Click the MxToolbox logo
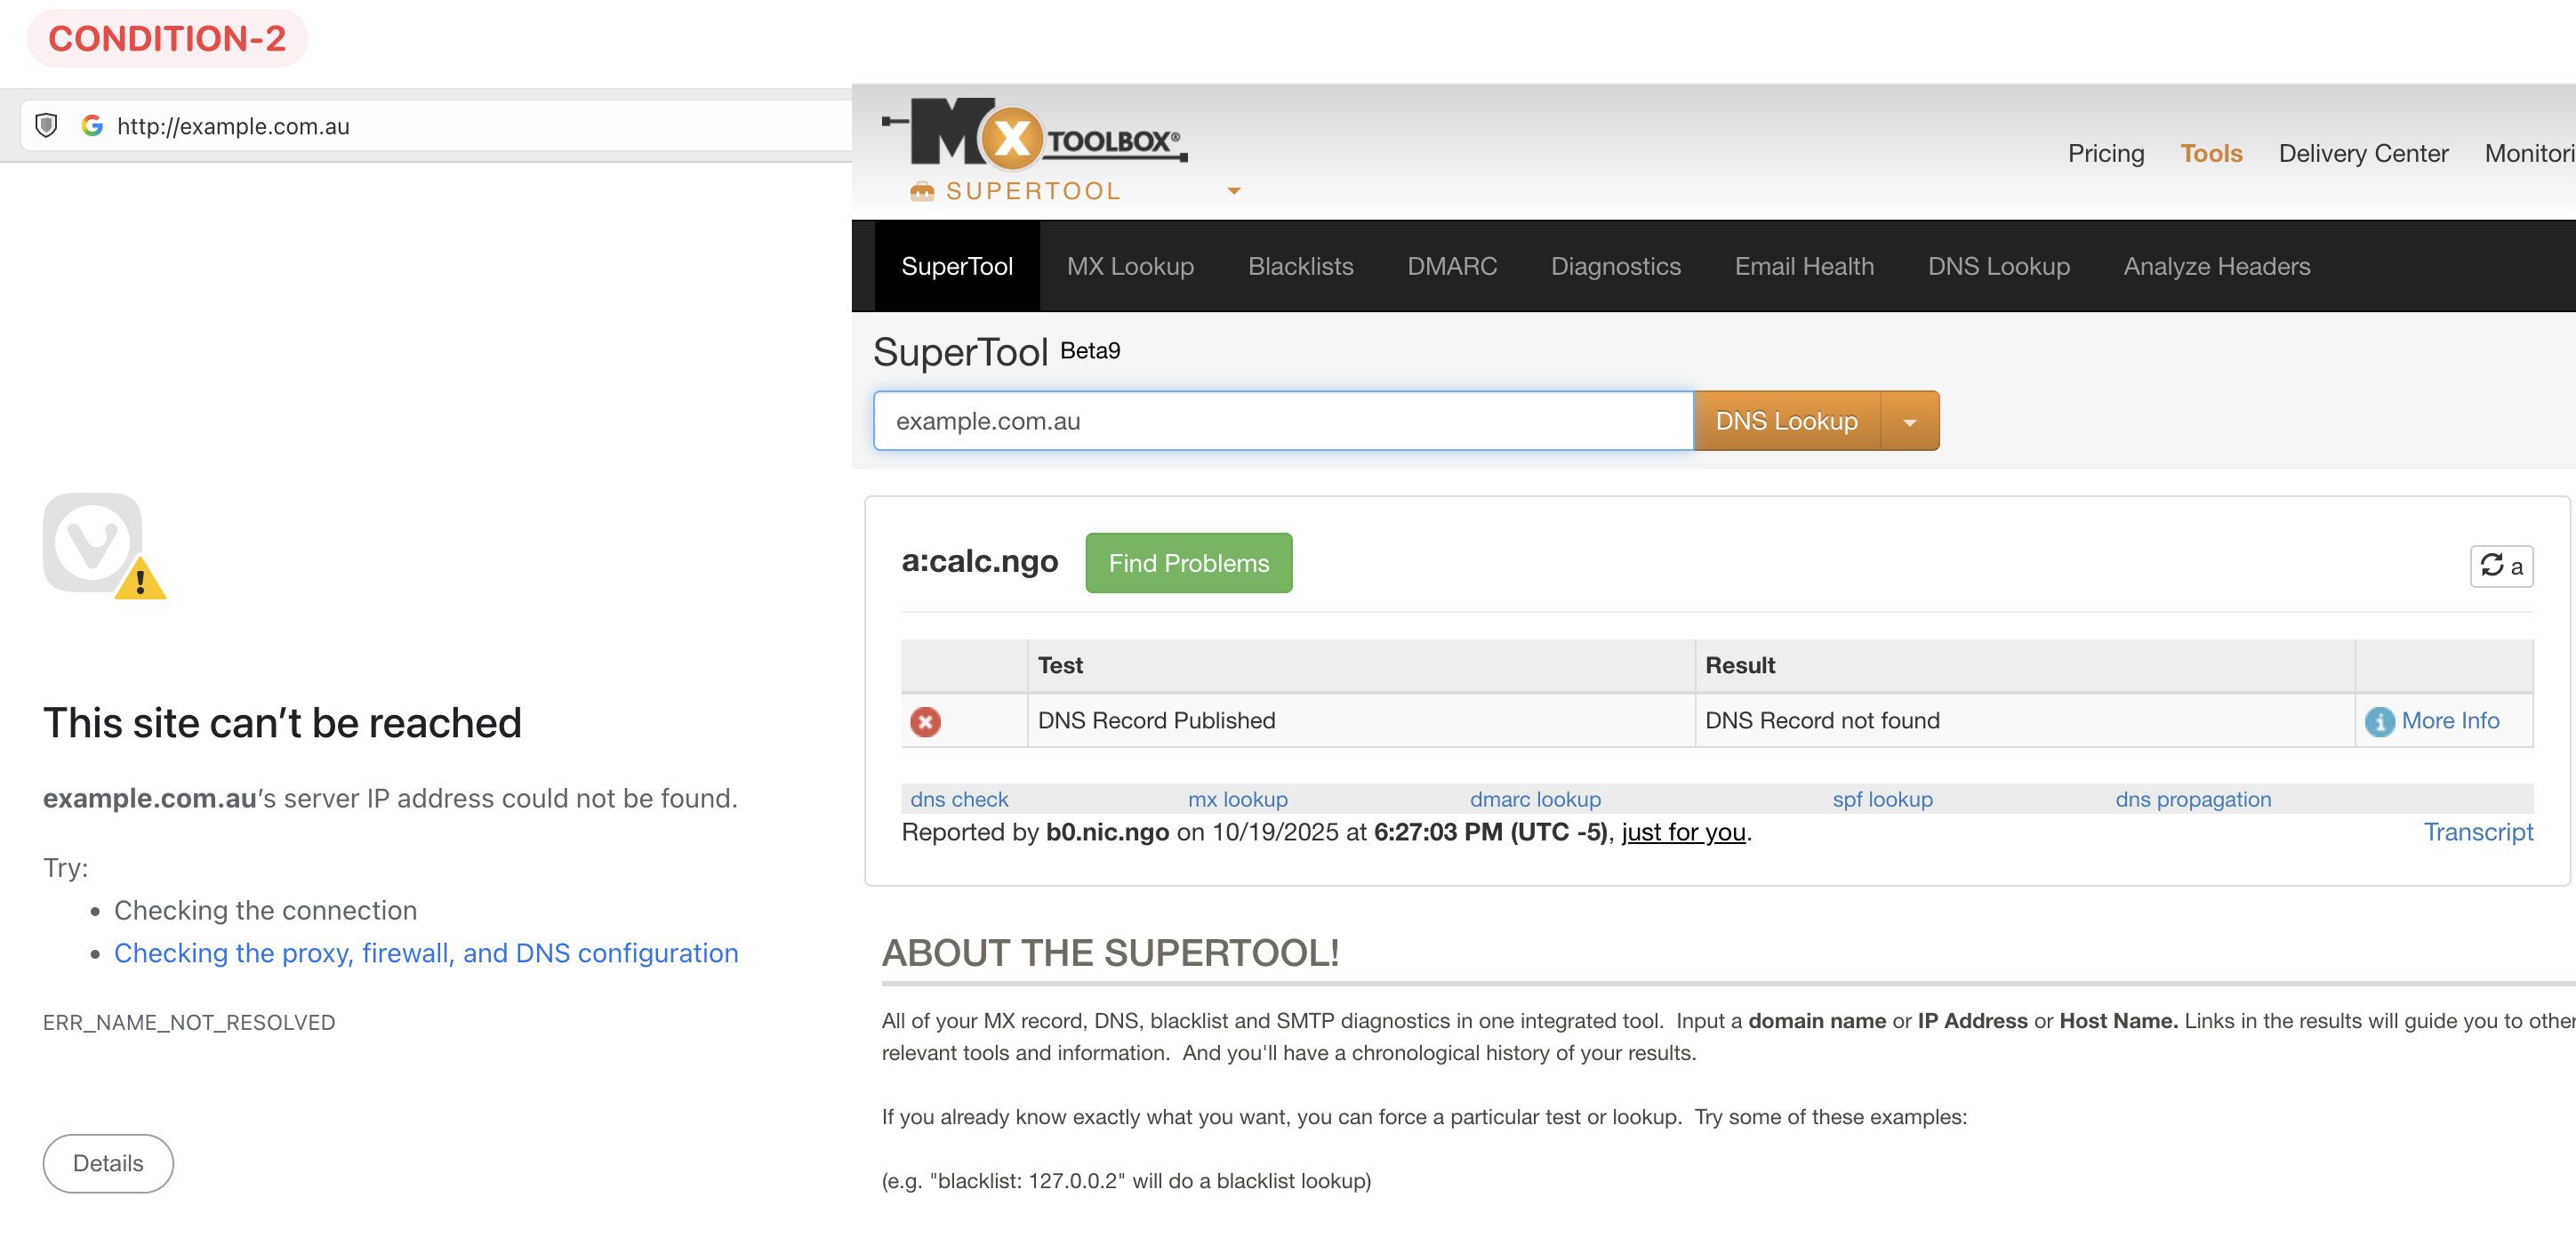This screenshot has width=2576, height=1246. pos(1035,133)
